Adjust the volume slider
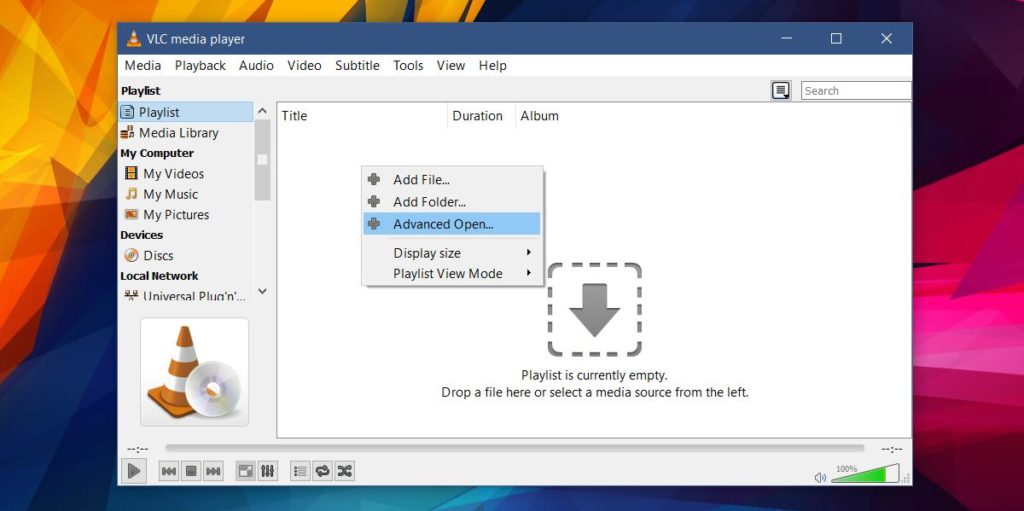Viewport: 1024px width, 511px height. click(x=865, y=474)
